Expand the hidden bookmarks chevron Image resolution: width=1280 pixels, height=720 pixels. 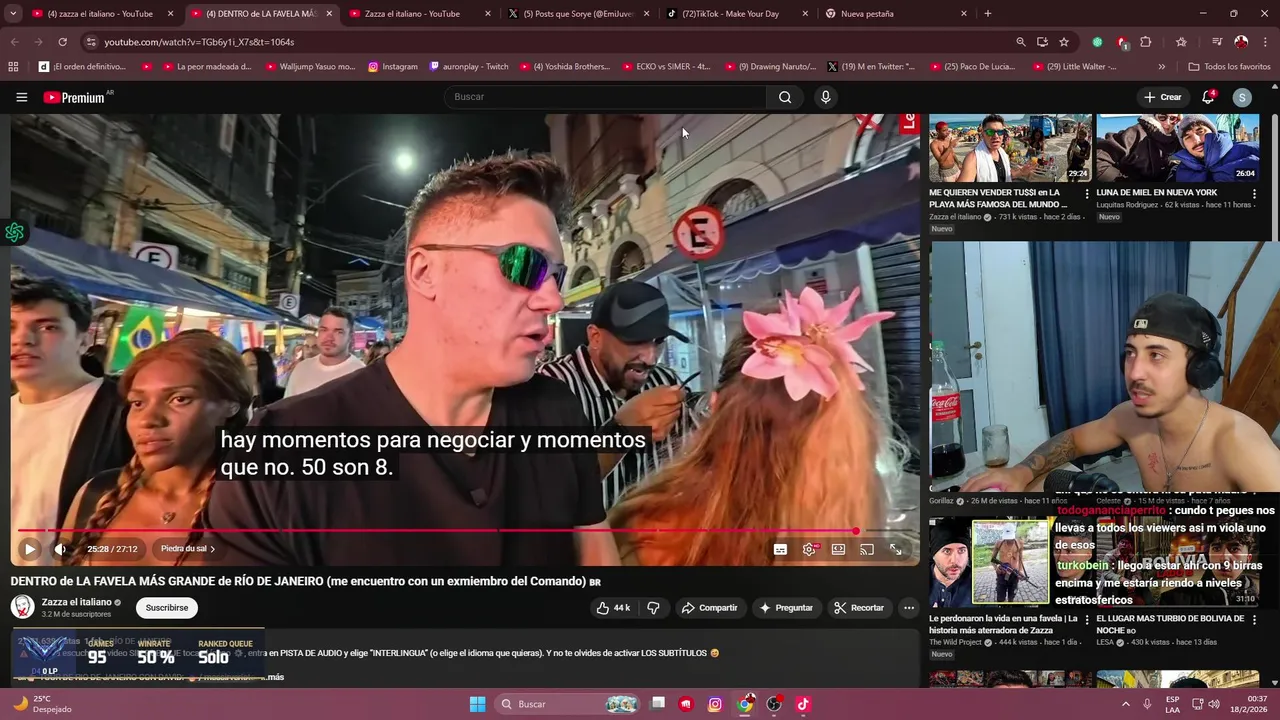(x=1161, y=67)
